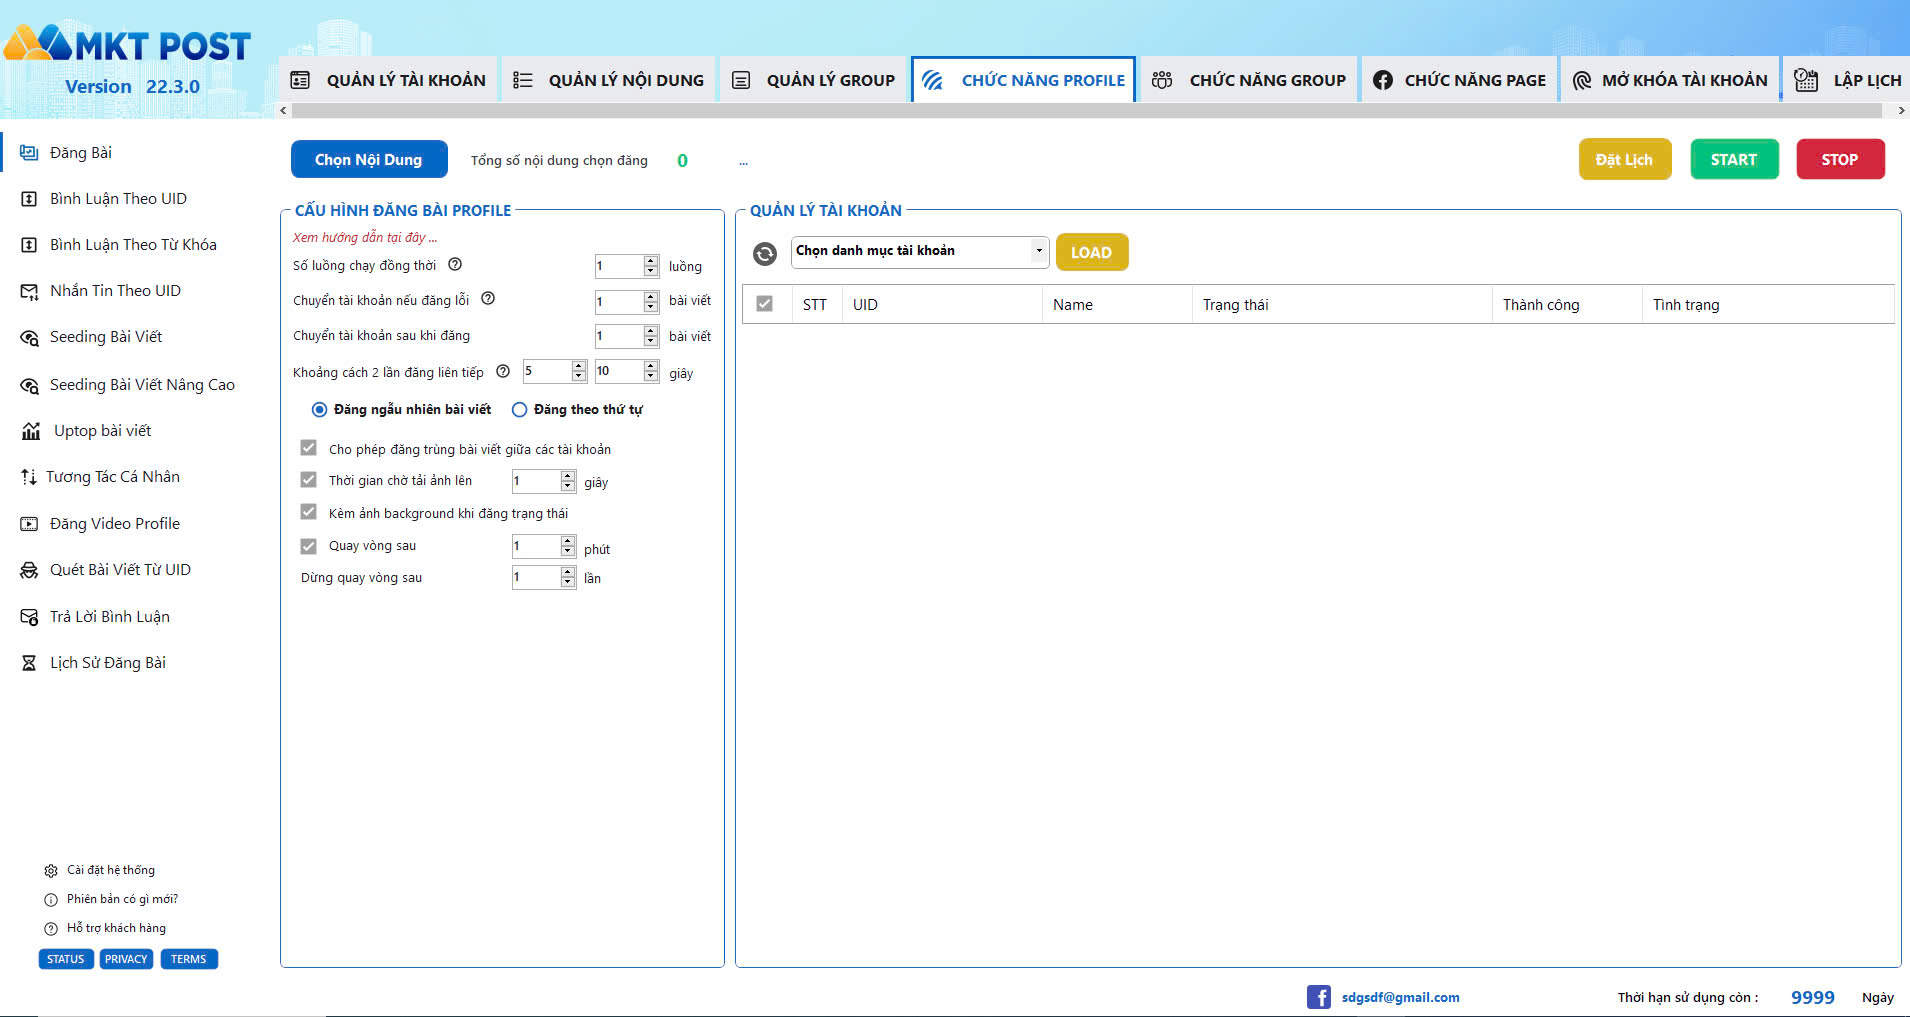Click the Chọn Nội Dung button
The width and height of the screenshot is (1910, 1017).
(369, 160)
